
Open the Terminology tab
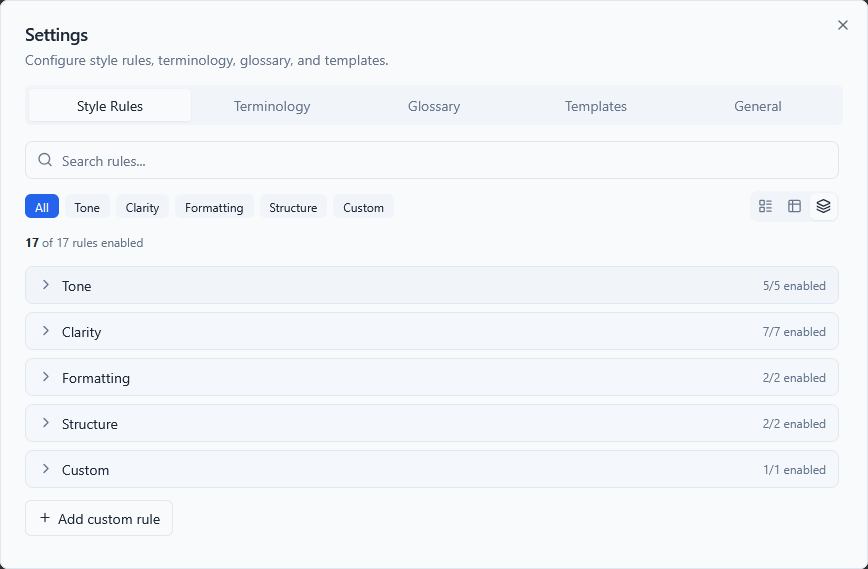click(272, 106)
